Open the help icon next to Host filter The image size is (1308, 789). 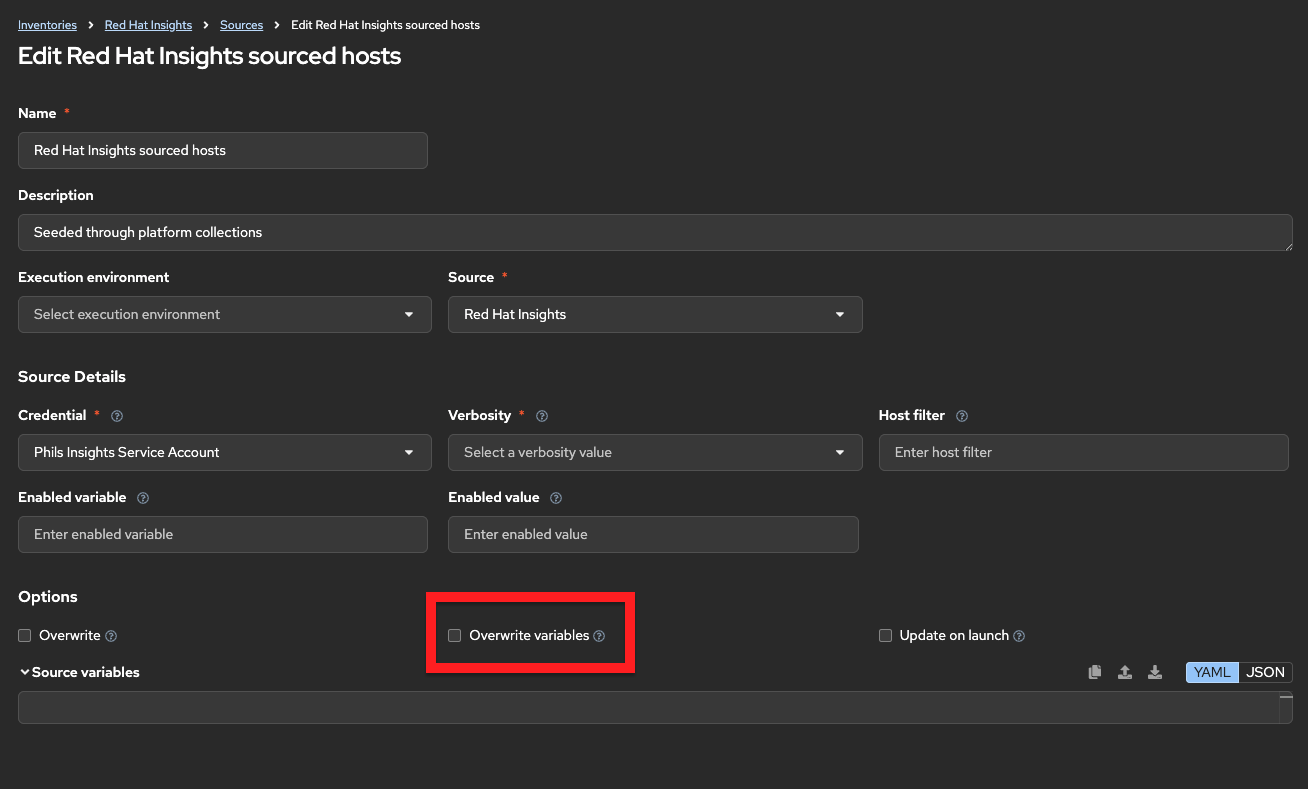962,416
